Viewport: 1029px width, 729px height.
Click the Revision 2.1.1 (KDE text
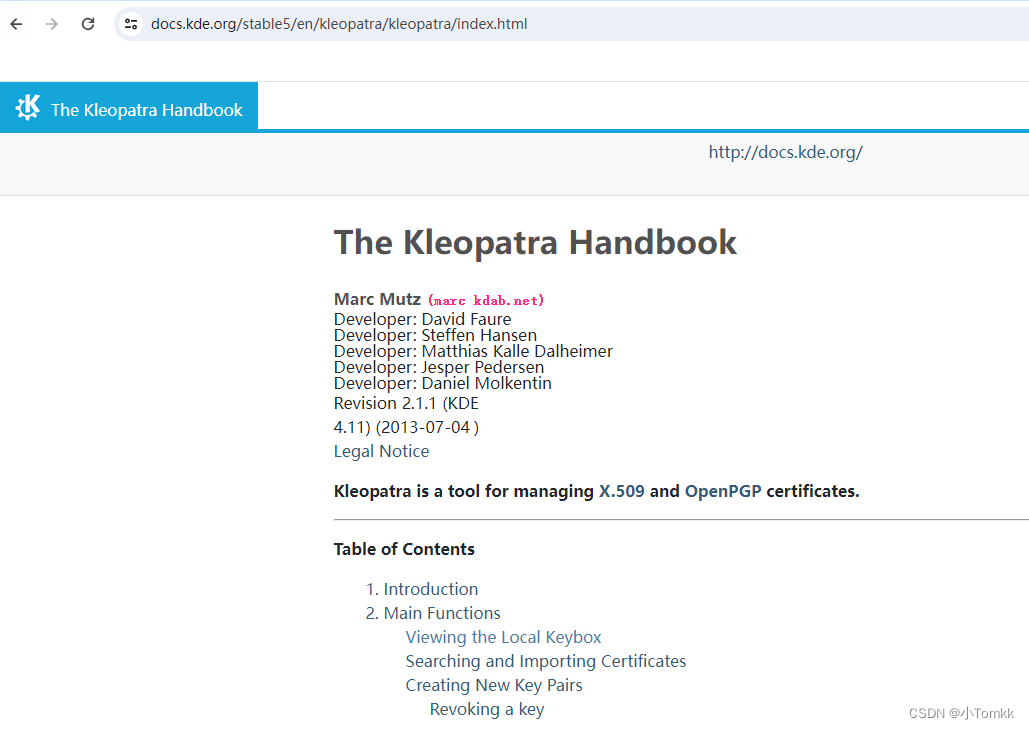point(406,404)
